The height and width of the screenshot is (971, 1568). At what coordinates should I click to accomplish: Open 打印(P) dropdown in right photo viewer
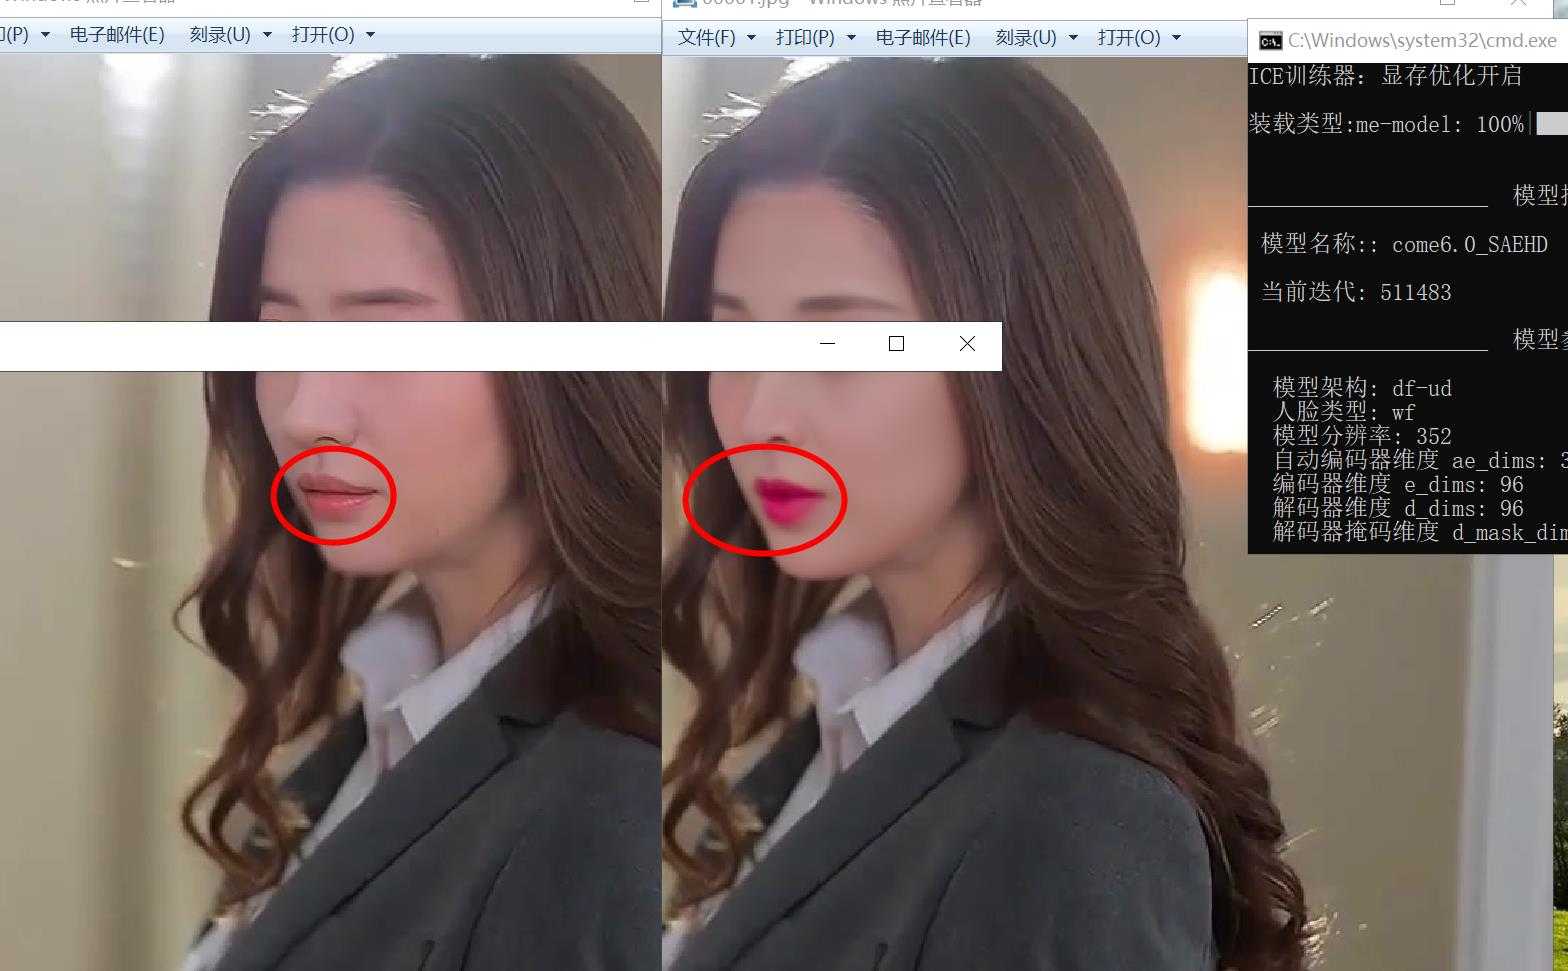[x=815, y=37]
